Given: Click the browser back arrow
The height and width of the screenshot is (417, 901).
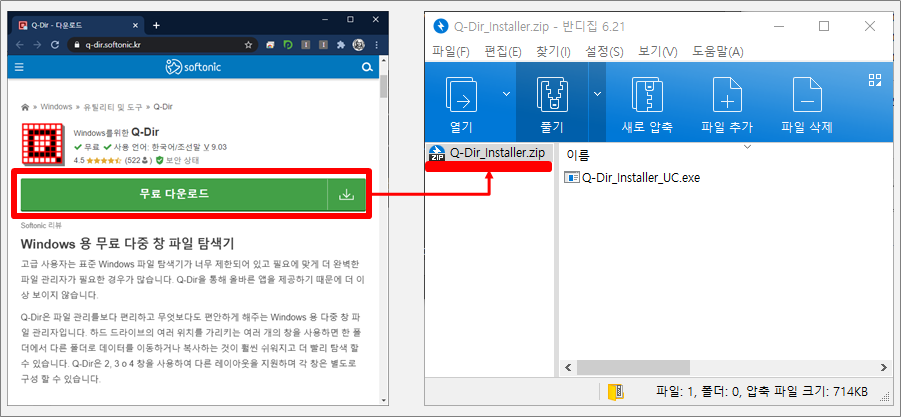Looking at the screenshot, I should 20,44.
